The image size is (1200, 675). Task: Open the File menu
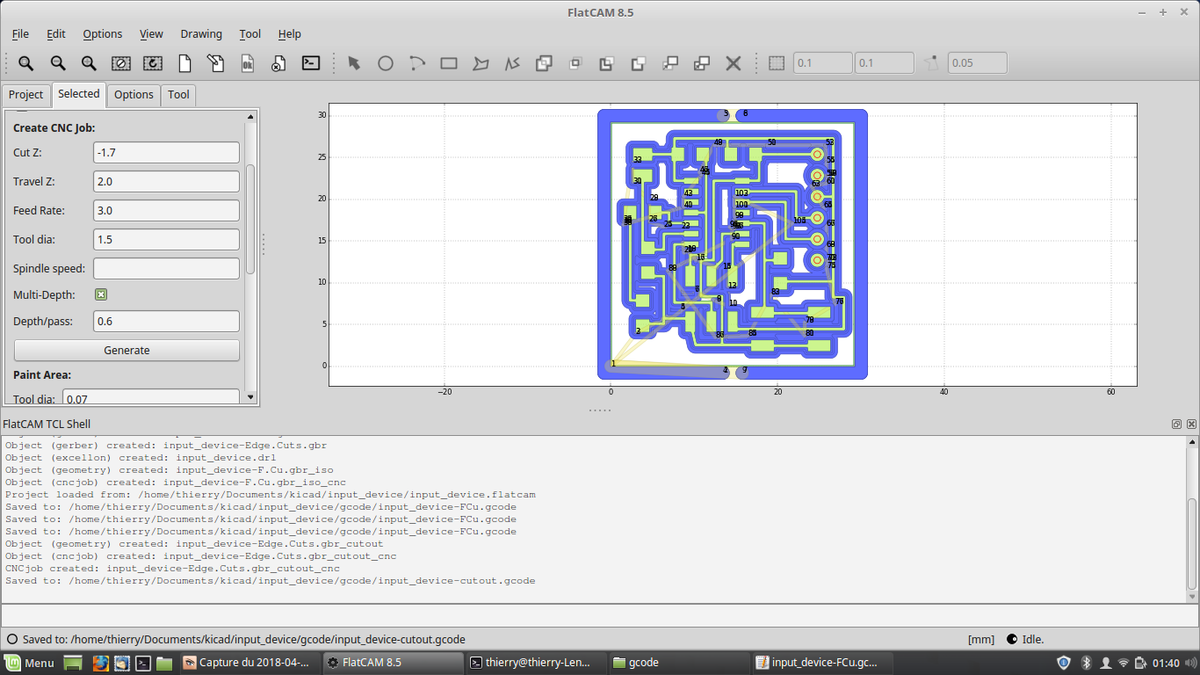[20, 34]
